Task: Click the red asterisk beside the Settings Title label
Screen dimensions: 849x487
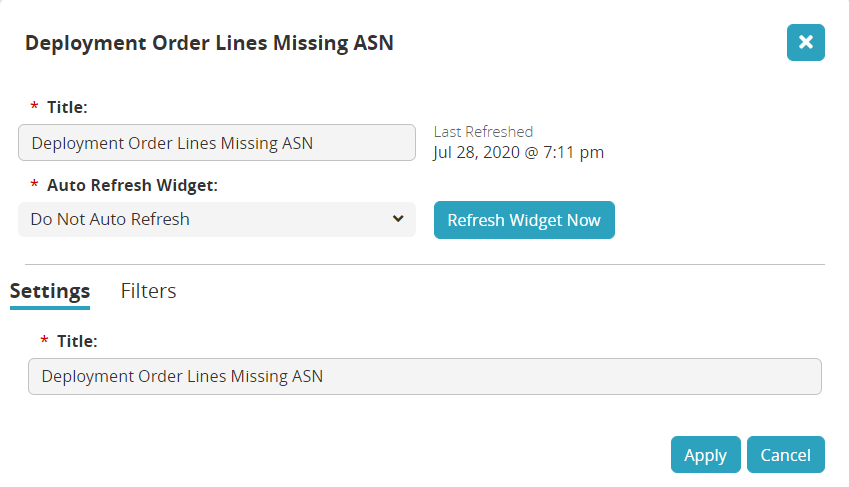Action: tap(45, 342)
